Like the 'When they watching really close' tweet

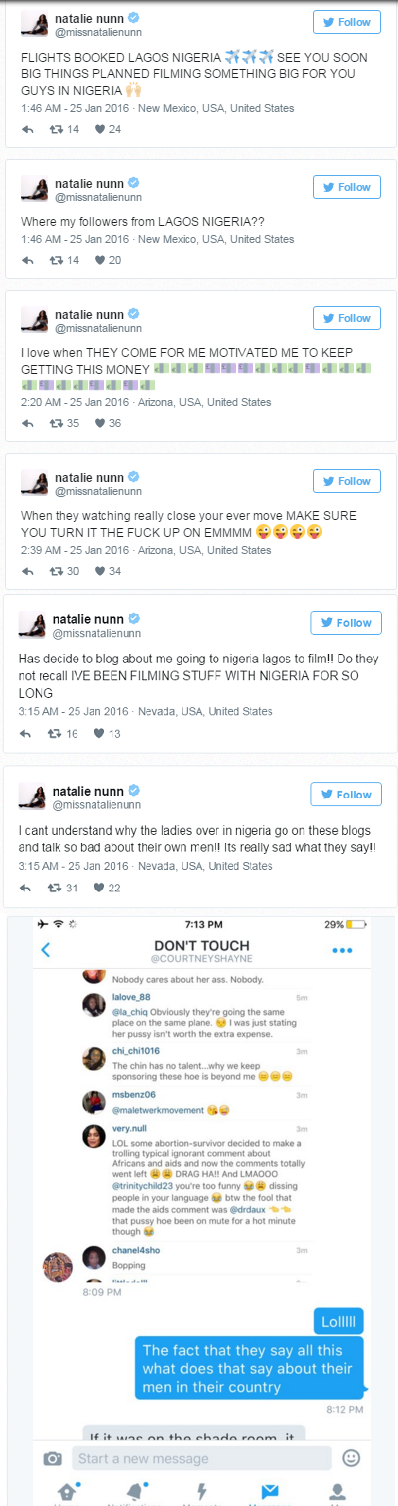click(x=100, y=571)
